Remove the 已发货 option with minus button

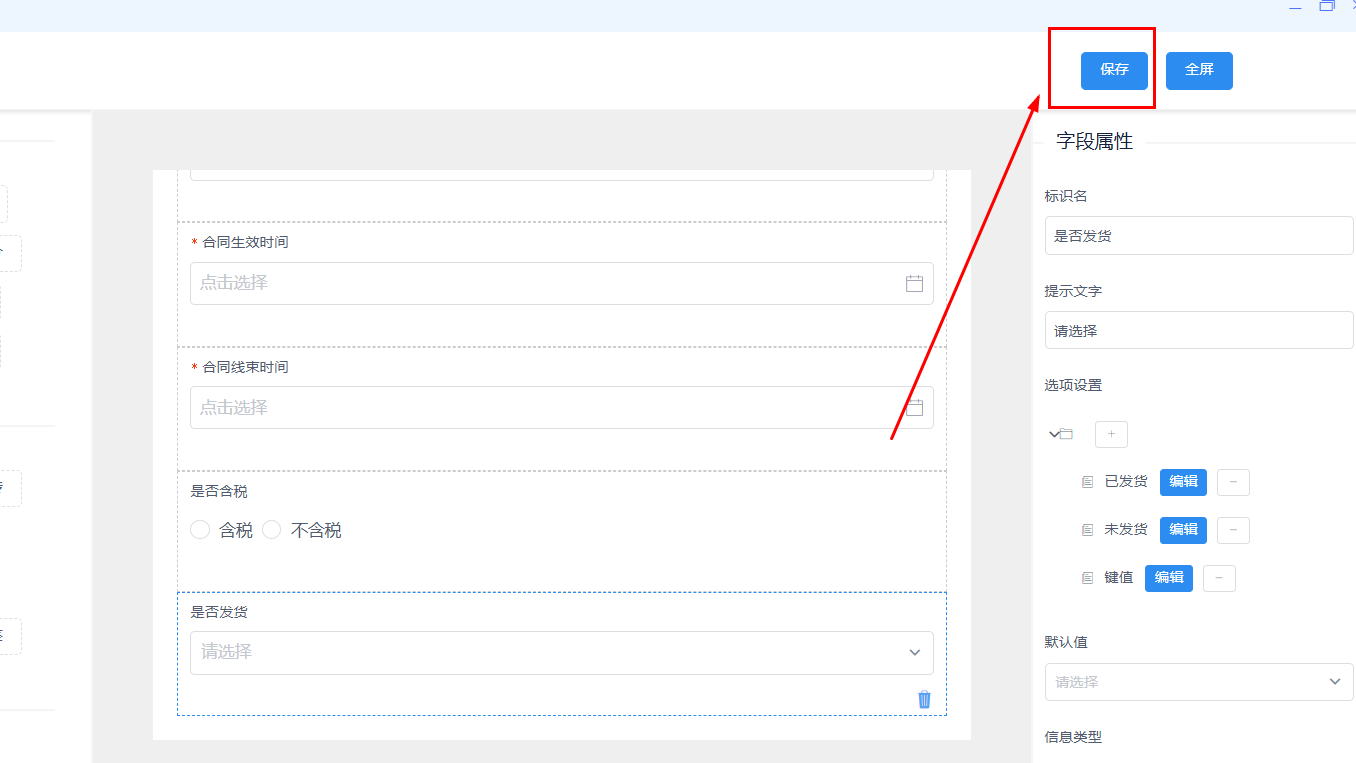[x=1233, y=482]
